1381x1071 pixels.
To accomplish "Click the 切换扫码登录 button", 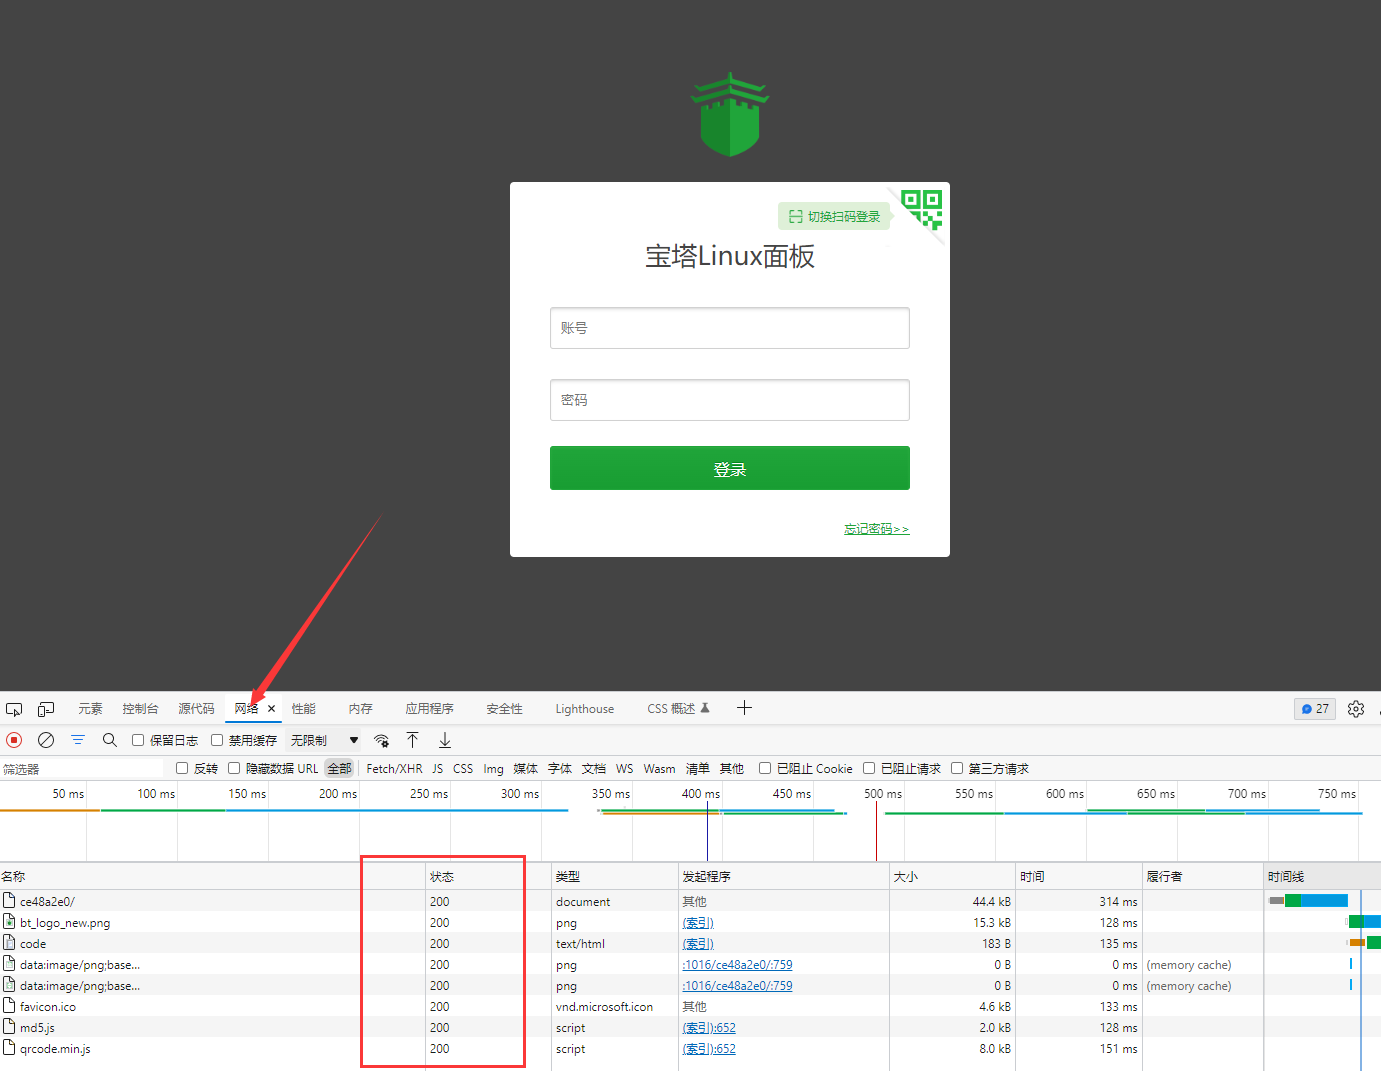I will [x=834, y=216].
